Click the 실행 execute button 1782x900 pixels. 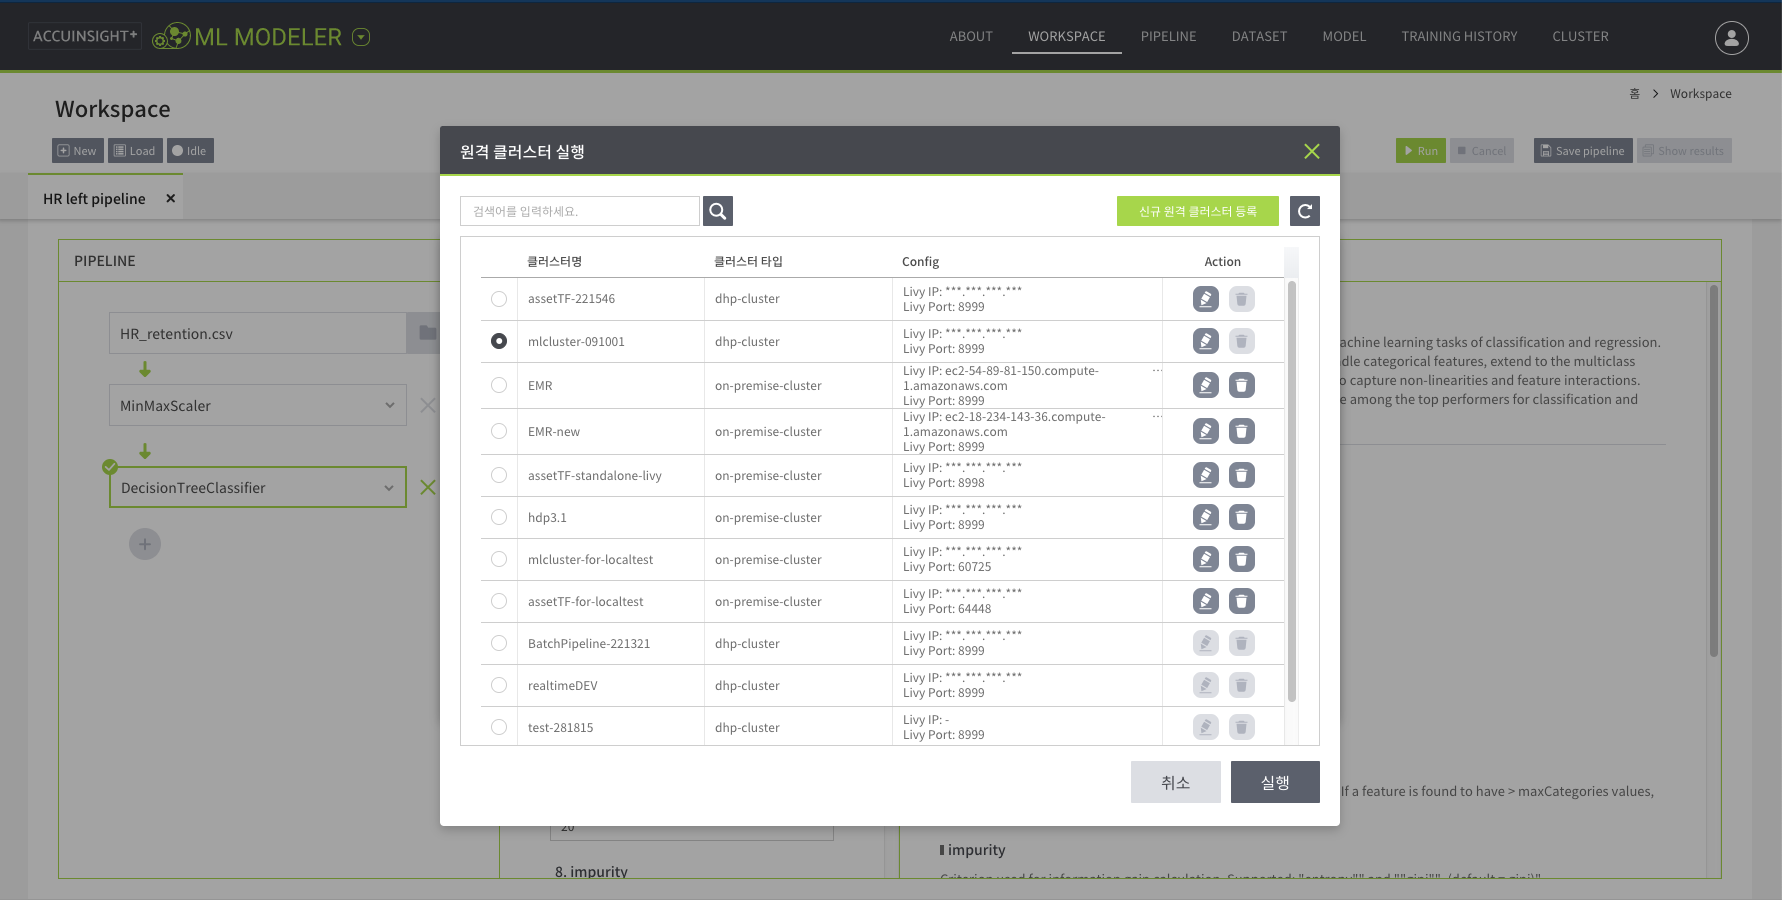pos(1275,782)
